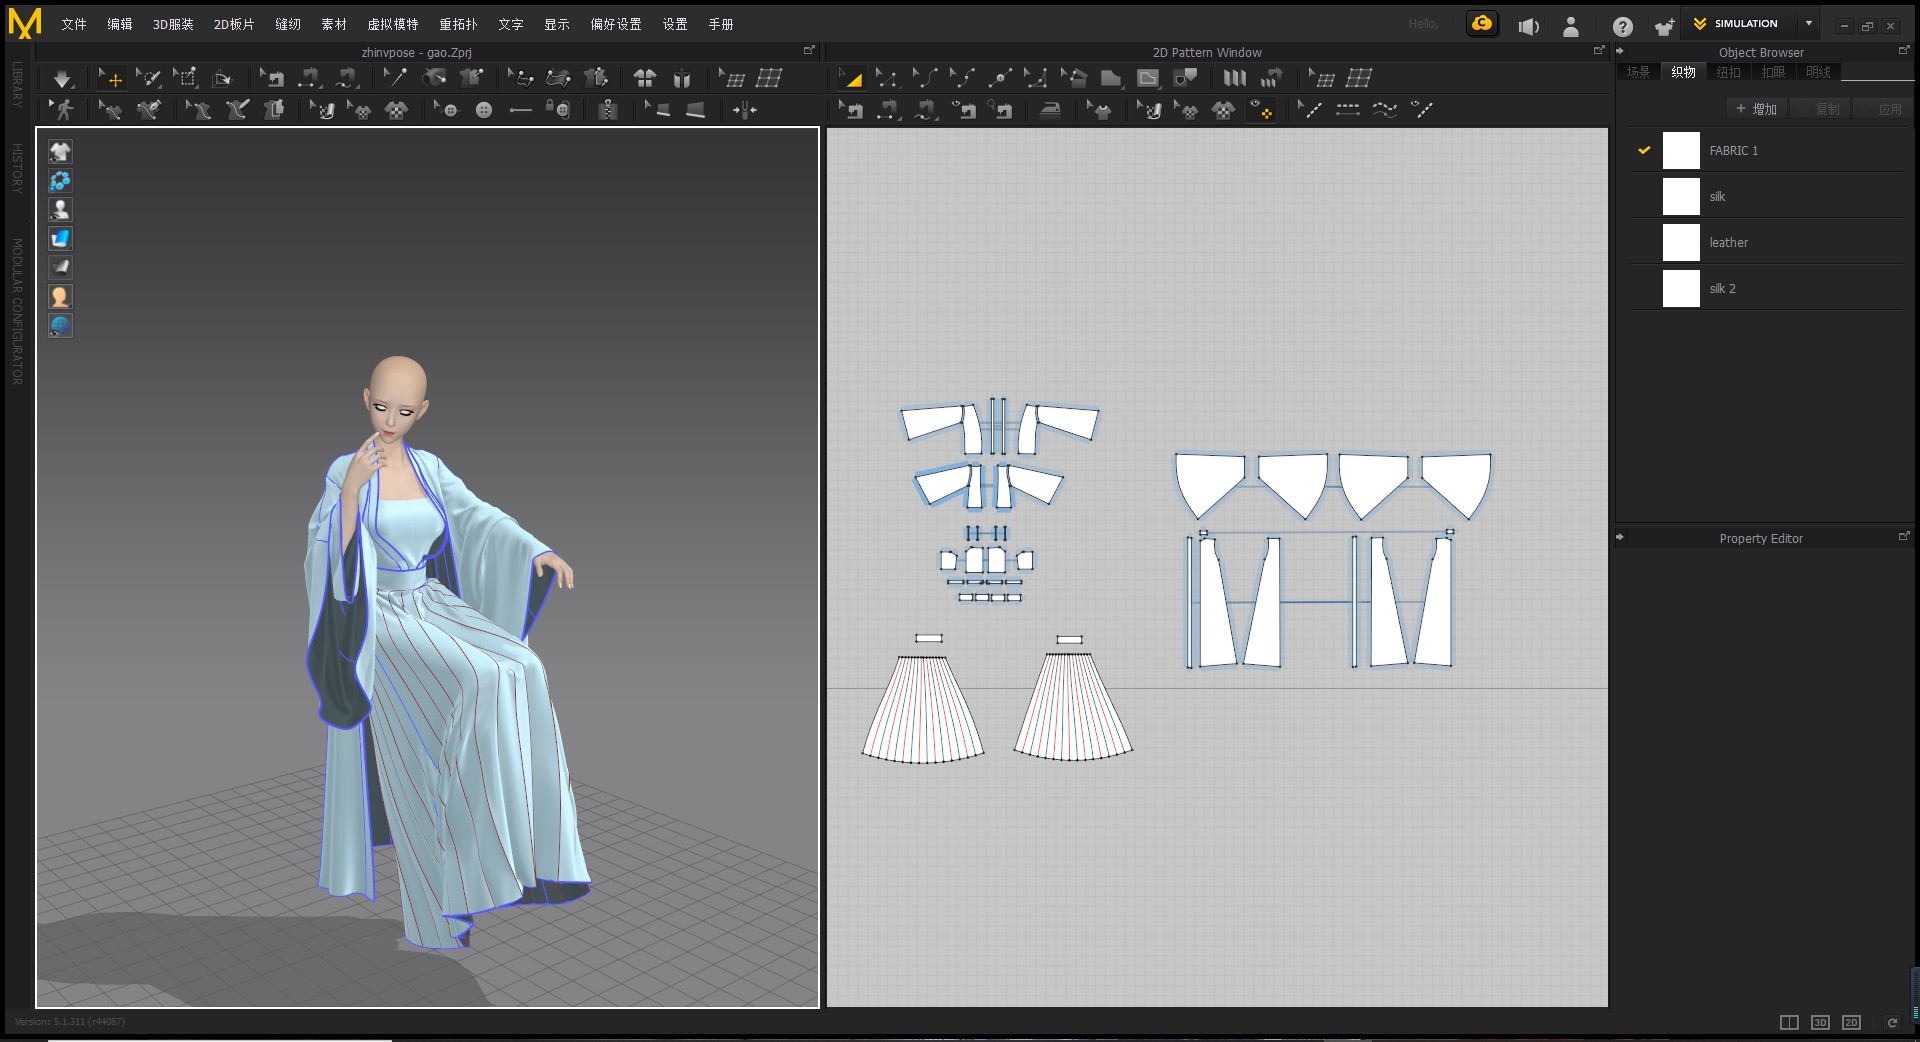Viewport: 1920px width, 1042px height.
Task: Select the silk 2 fabric entry
Action: click(1722, 289)
